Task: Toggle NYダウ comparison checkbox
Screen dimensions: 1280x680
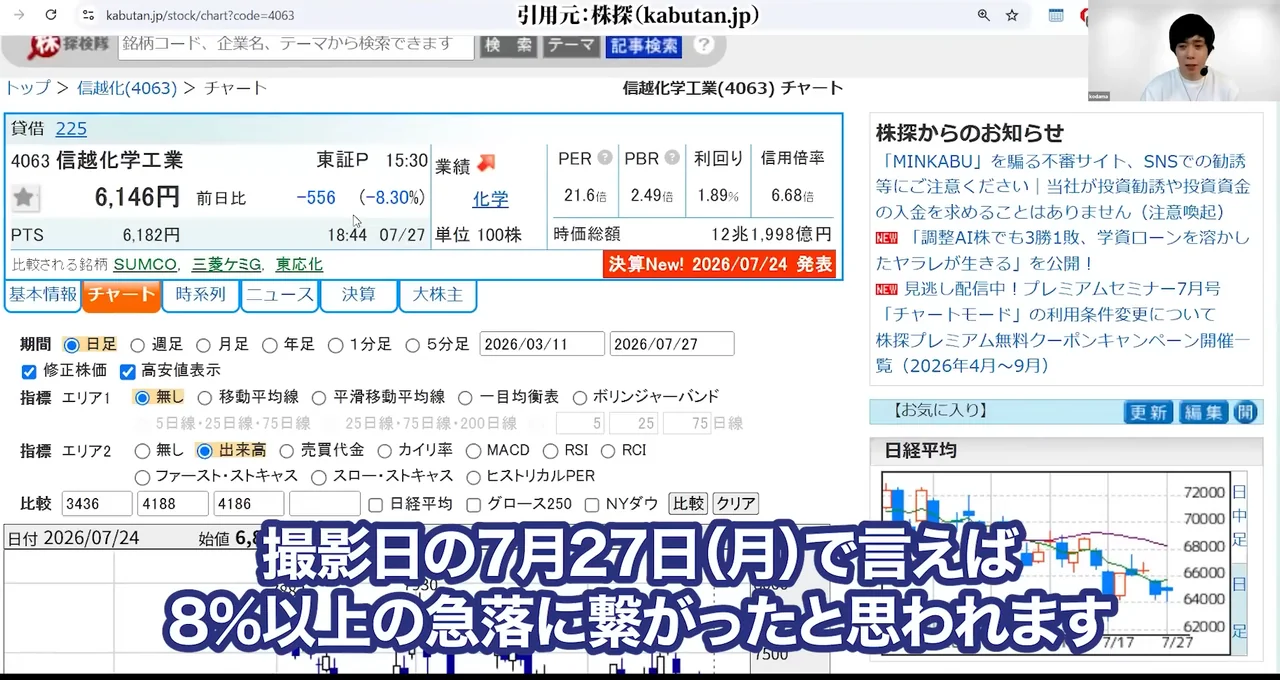Action: coord(592,504)
